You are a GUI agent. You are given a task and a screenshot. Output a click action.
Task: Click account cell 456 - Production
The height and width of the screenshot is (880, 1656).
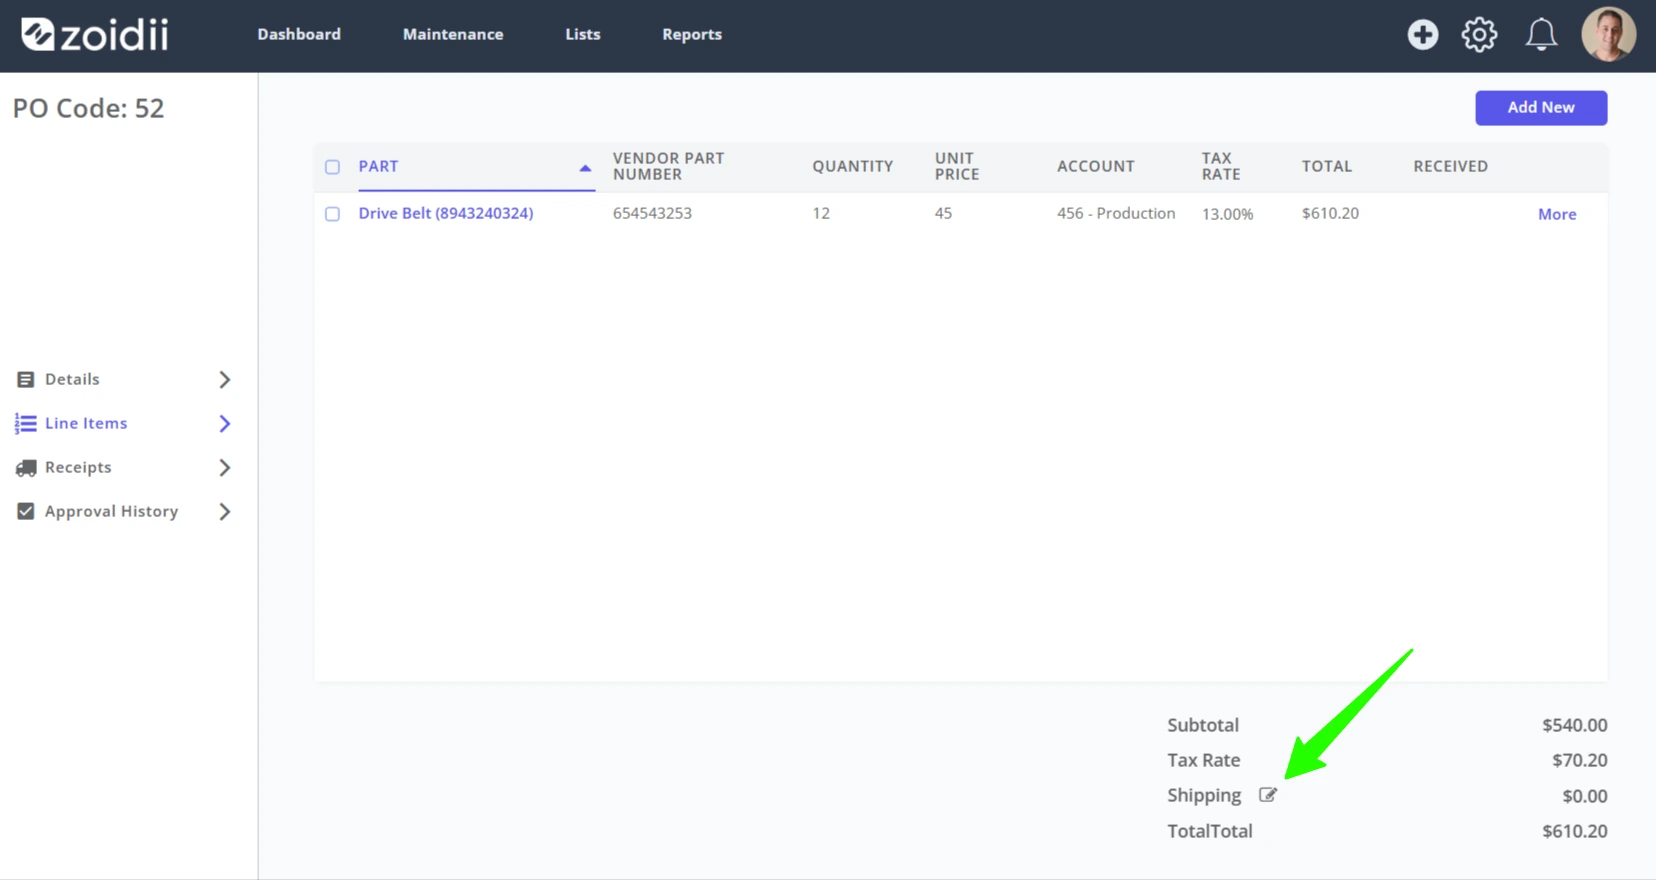pyautogui.click(x=1116, y=213)
